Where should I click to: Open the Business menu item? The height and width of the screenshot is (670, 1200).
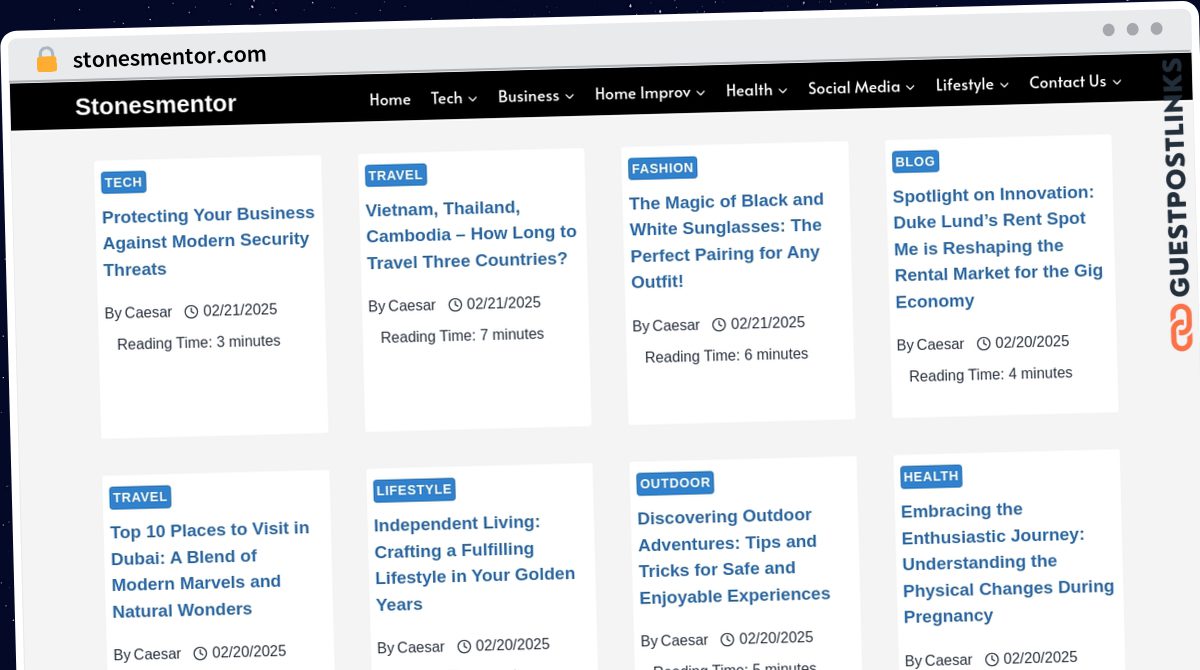(x=528, y=96)
